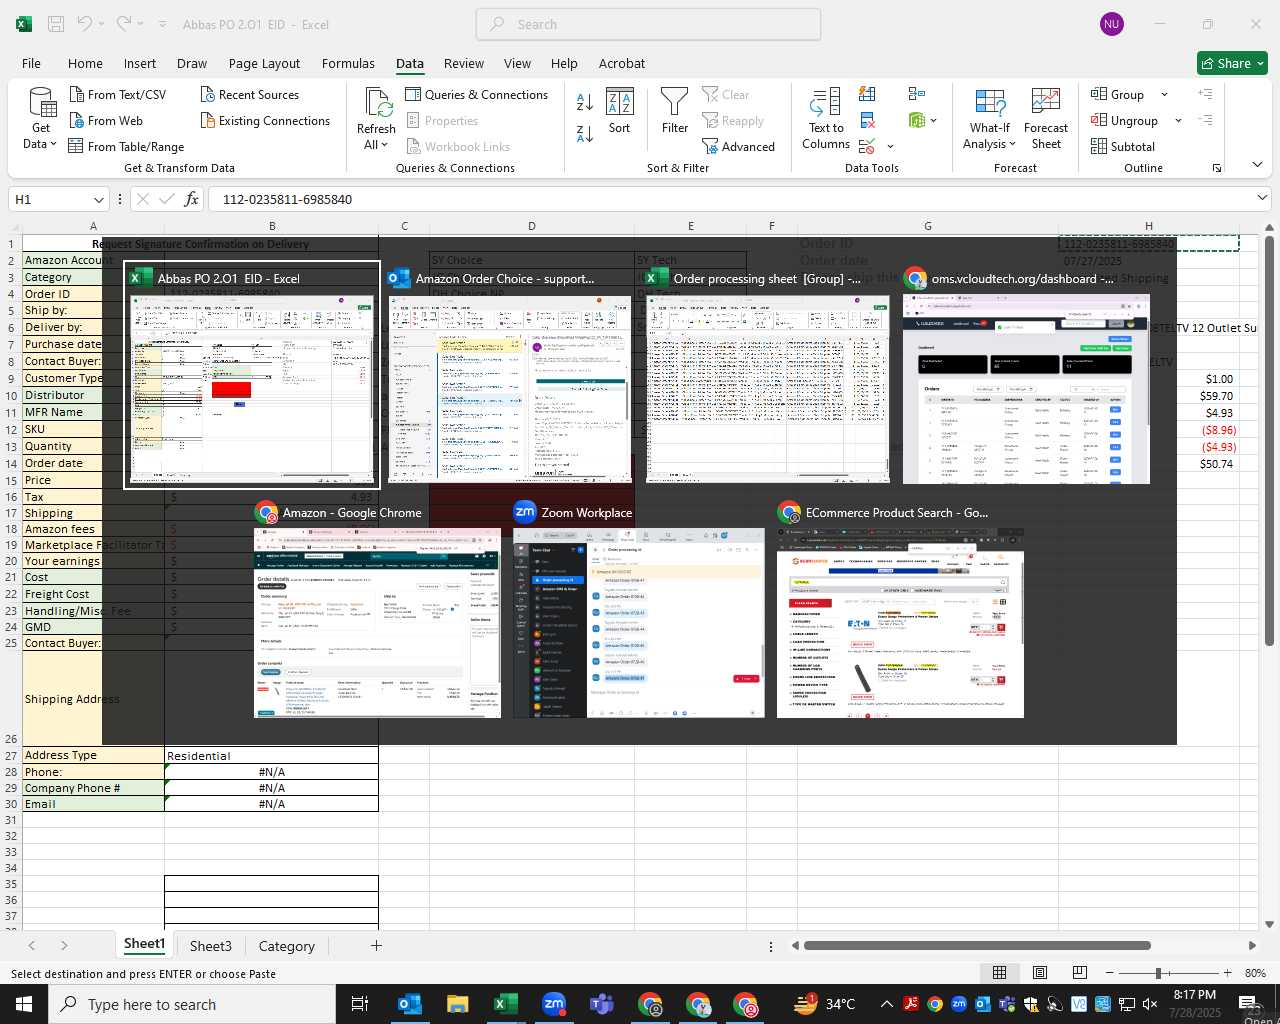
Task: Switch to the Acrobat ribbon tab
Action: coord(622,63)
